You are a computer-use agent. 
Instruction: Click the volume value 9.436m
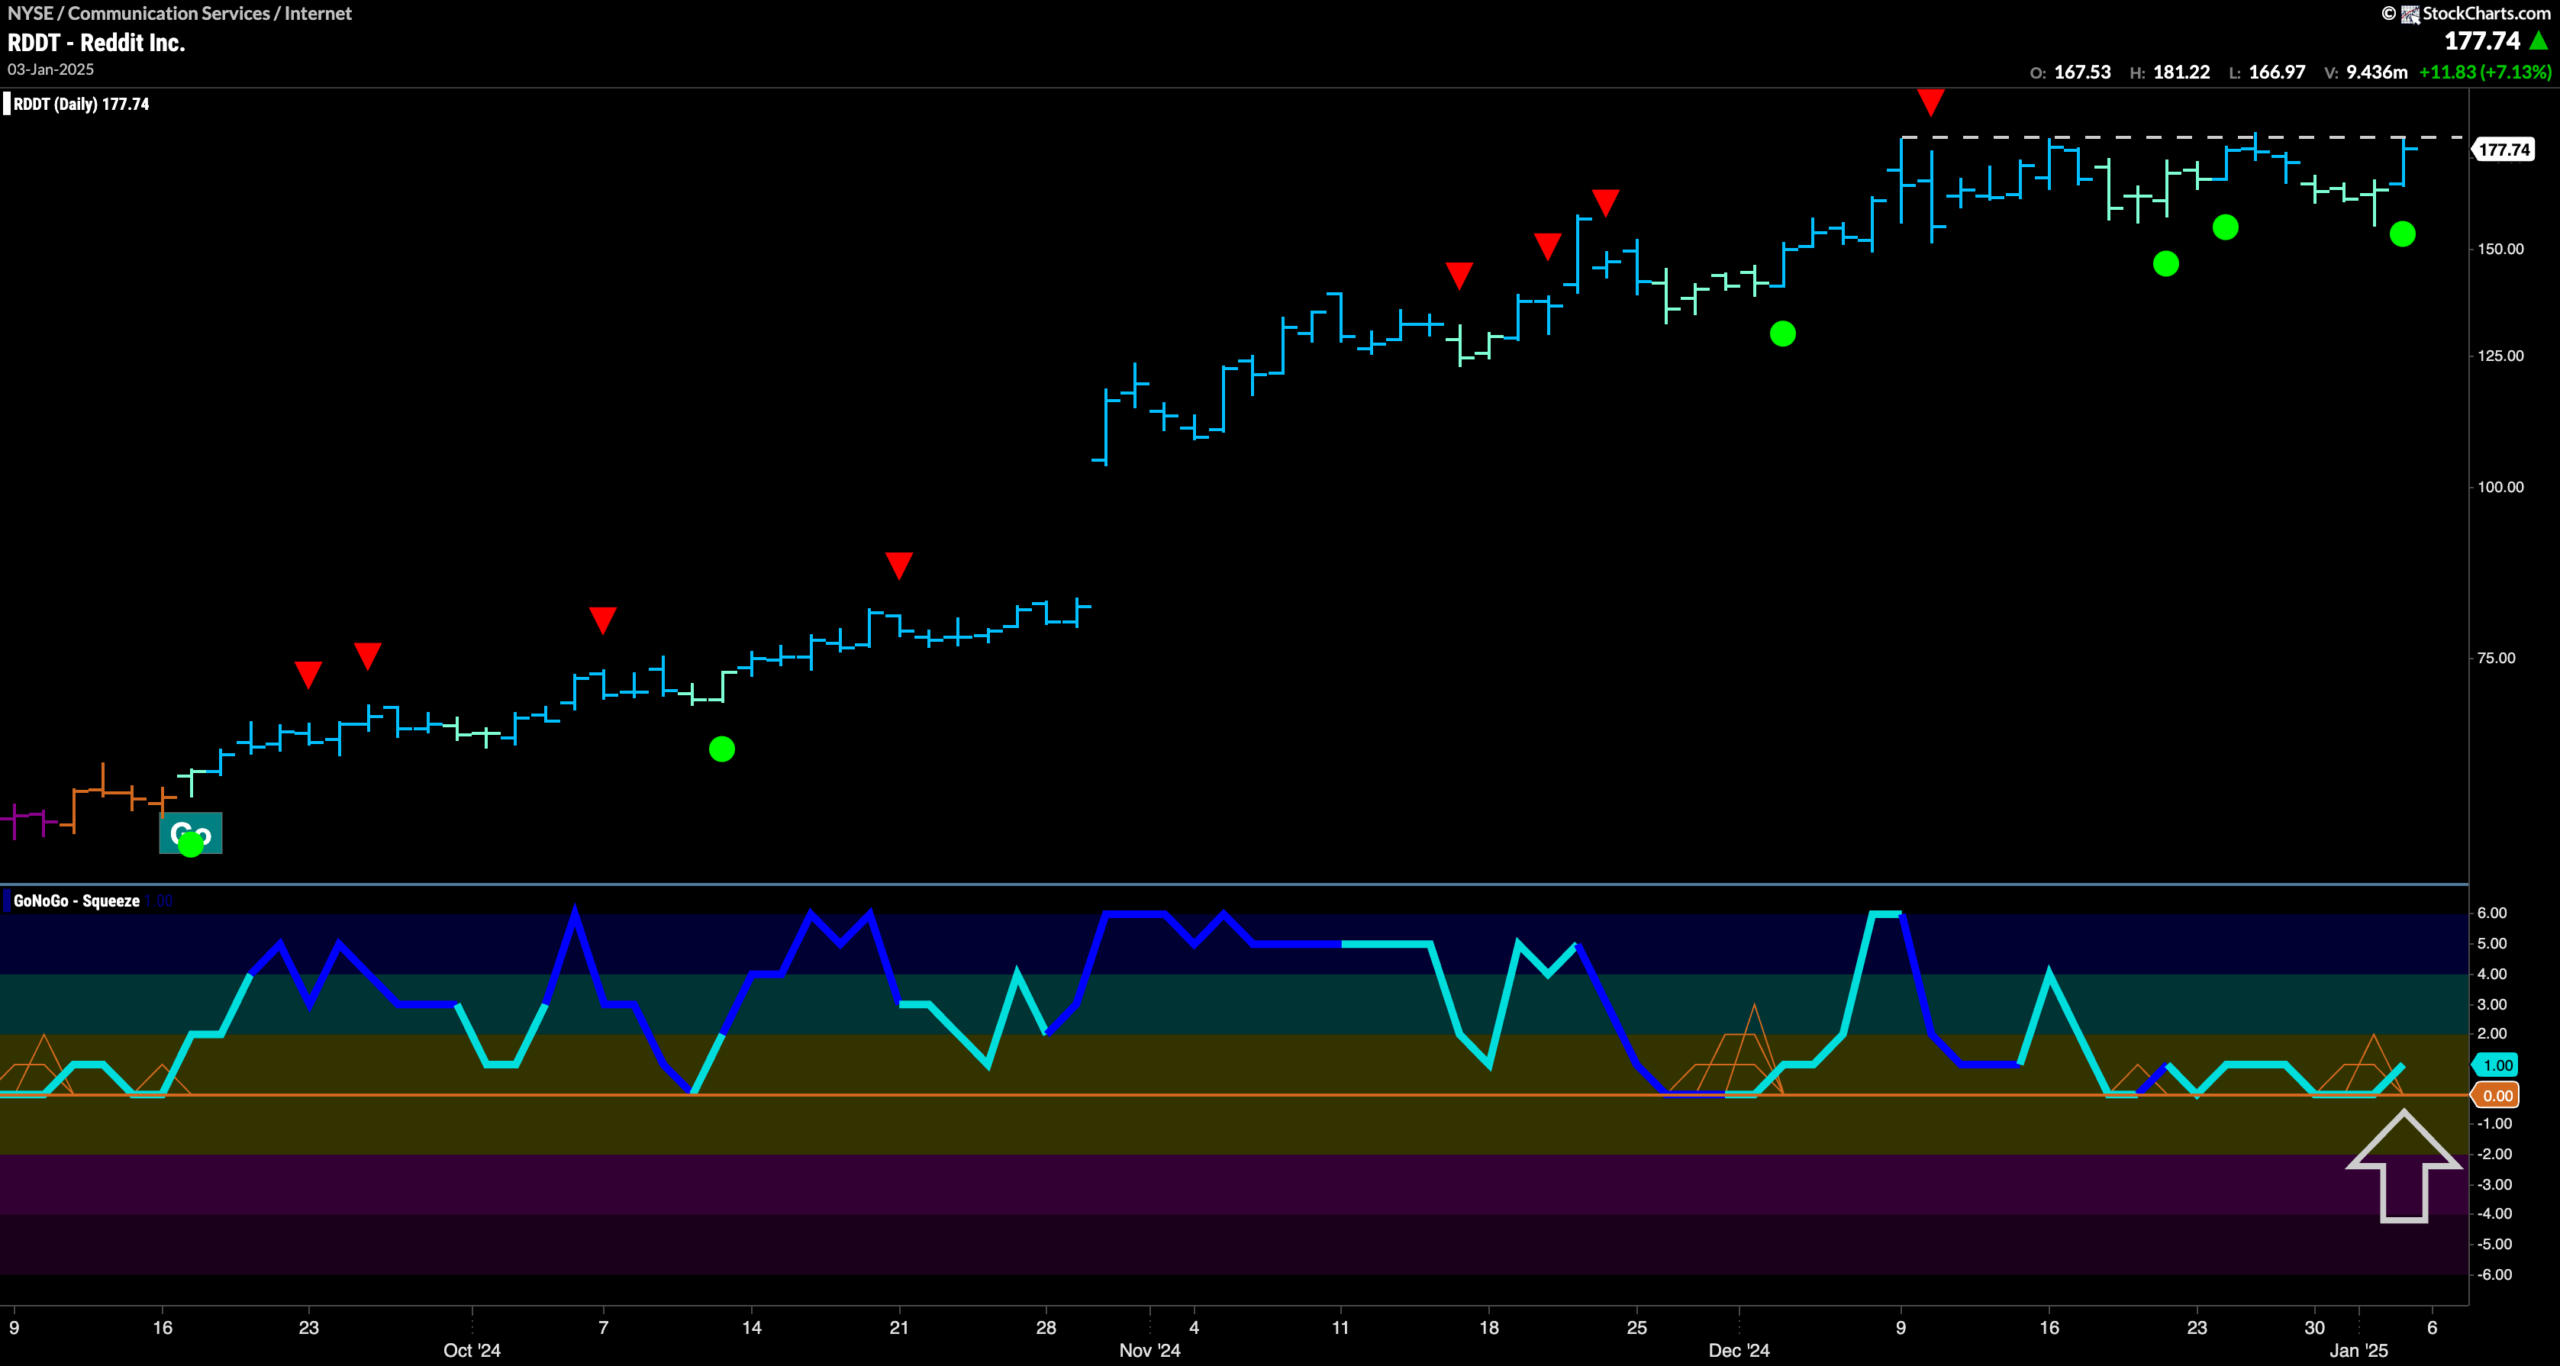coord(2377,72)
